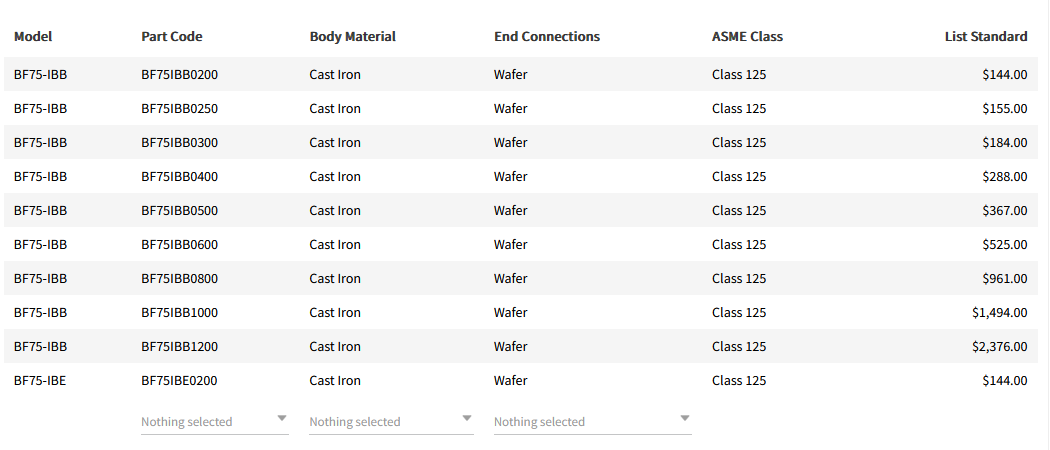The height and width of the screenshot is (450, 1050).
Task: Click the ASME Class column header
Action: pos(747,37)
